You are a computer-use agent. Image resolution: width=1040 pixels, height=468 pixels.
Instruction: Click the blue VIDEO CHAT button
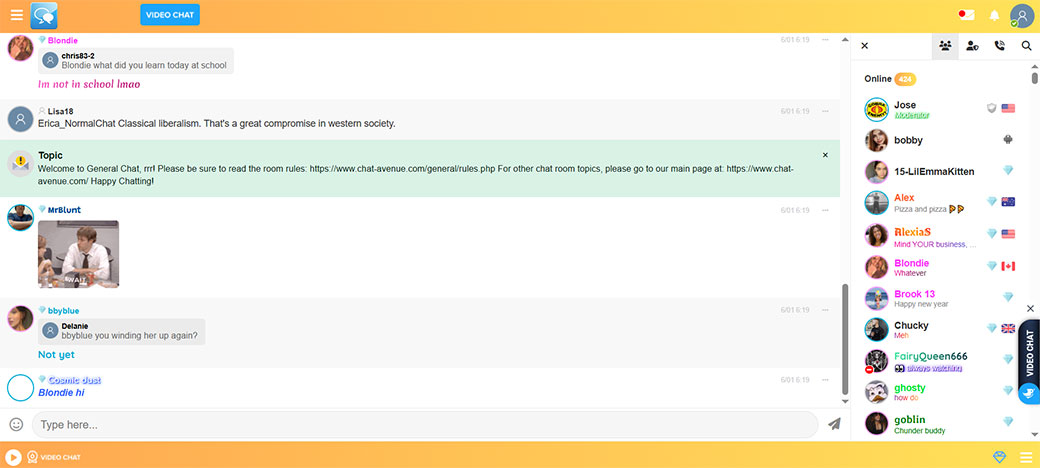(170, 15)
